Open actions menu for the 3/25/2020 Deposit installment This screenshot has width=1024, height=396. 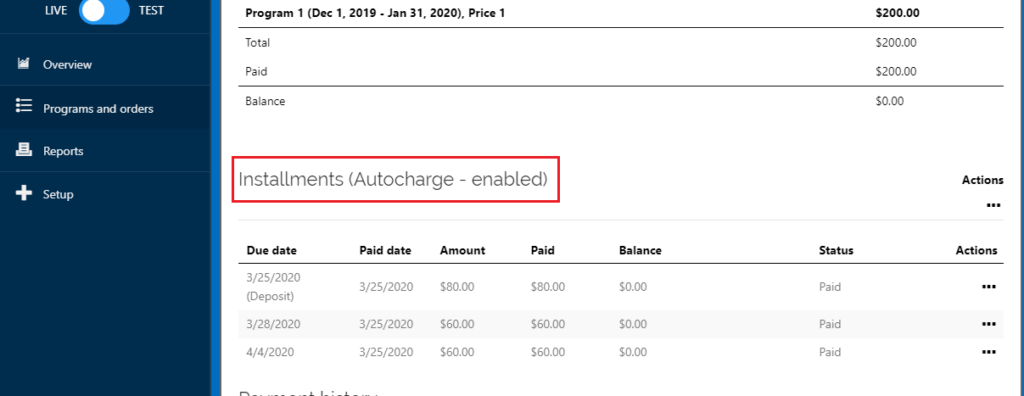pos(989,287)
